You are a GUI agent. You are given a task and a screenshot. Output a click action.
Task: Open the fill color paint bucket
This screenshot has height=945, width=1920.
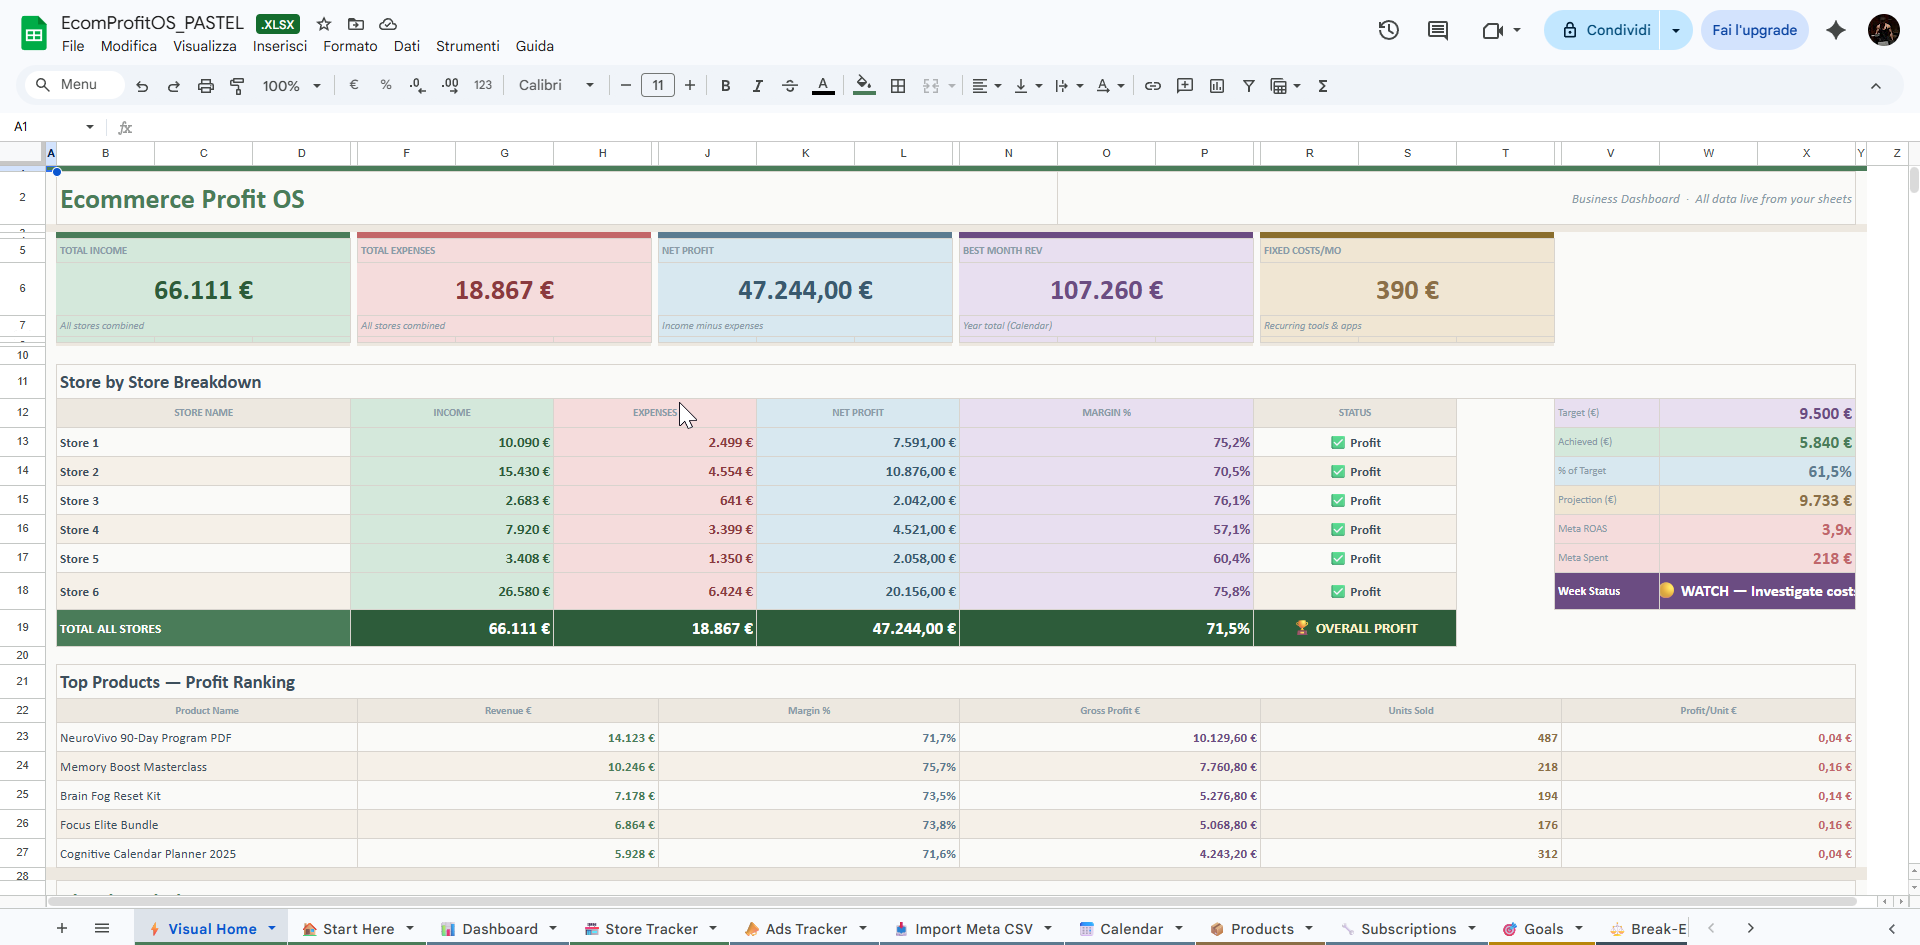[864, 86]
